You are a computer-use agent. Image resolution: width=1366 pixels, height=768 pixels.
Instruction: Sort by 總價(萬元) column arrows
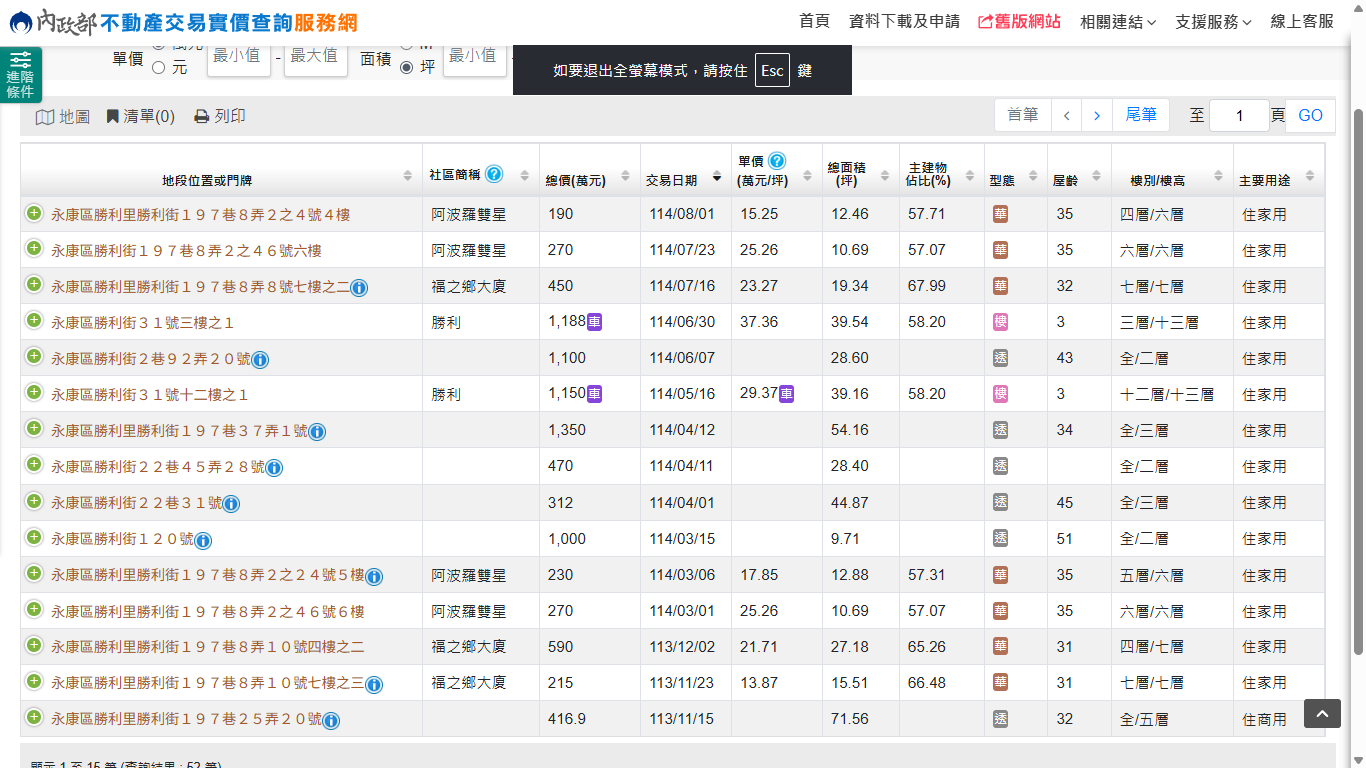[626, 176]
